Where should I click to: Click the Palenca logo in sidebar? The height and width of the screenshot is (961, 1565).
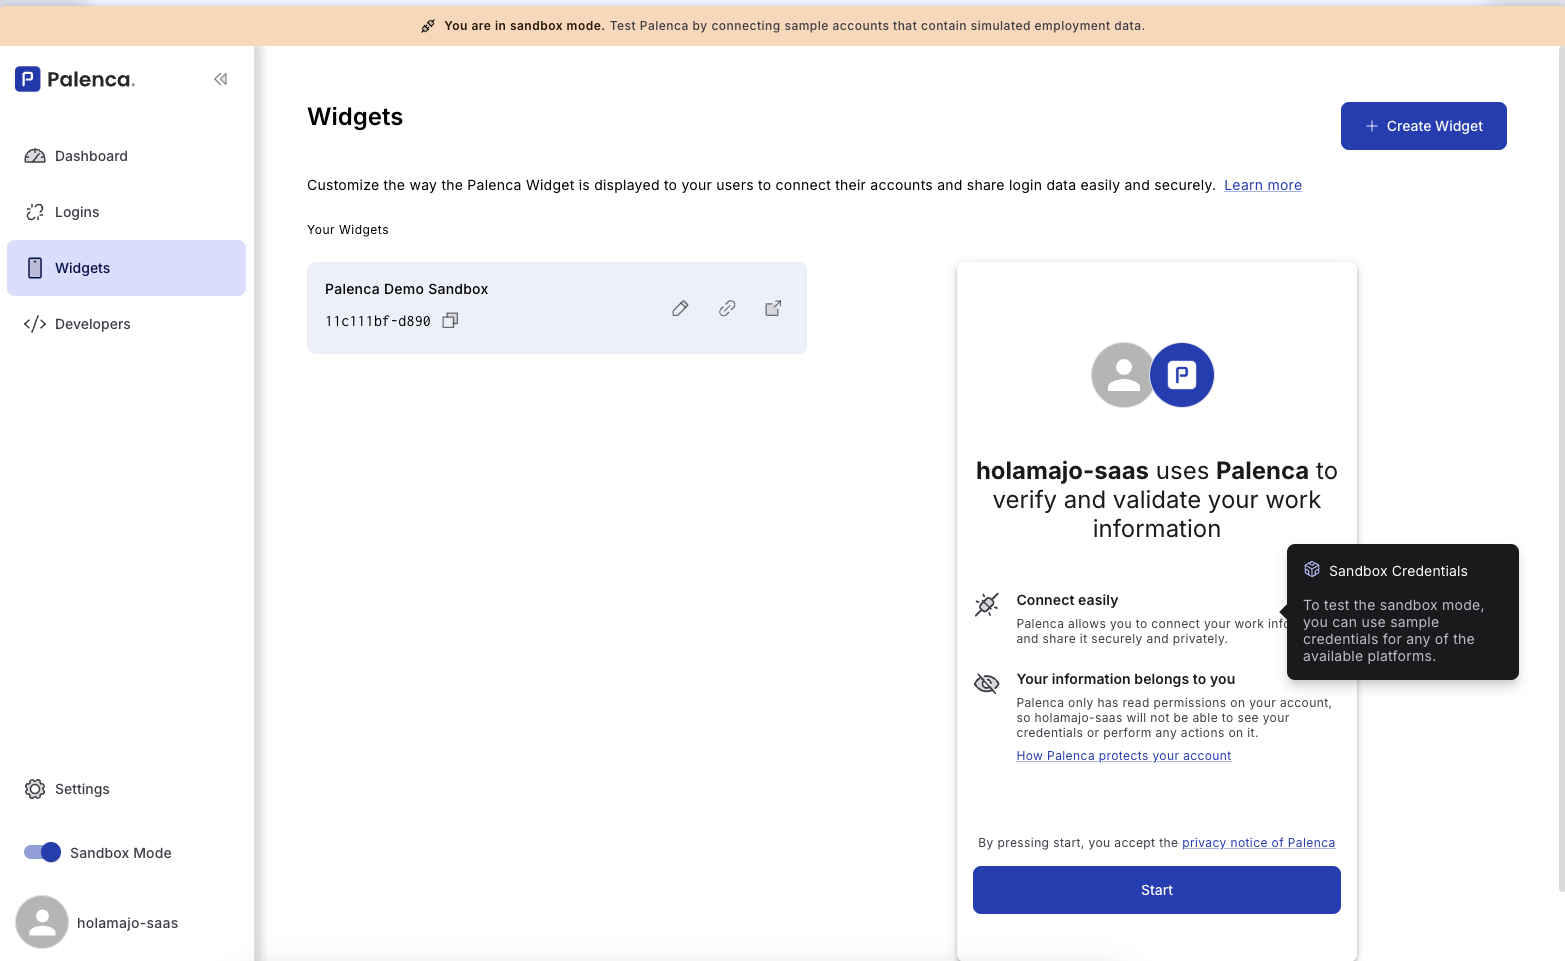click(75, 79)
